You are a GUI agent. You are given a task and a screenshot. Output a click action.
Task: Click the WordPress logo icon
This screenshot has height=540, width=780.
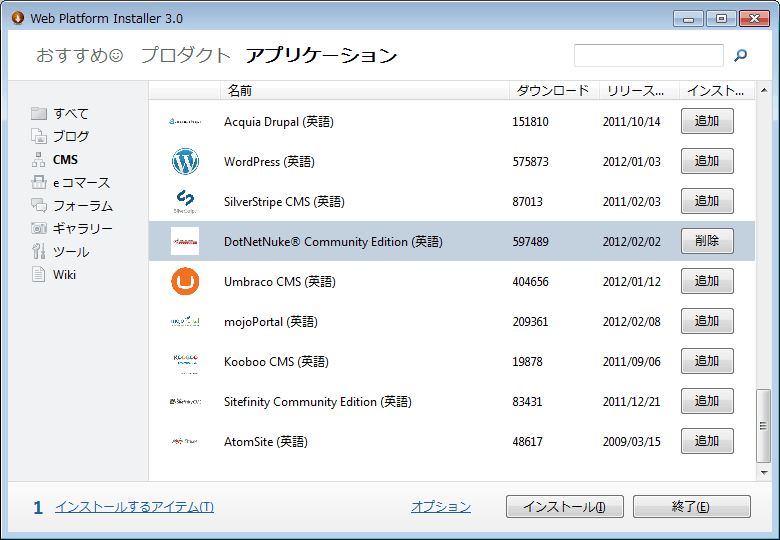tap(185, 162)
